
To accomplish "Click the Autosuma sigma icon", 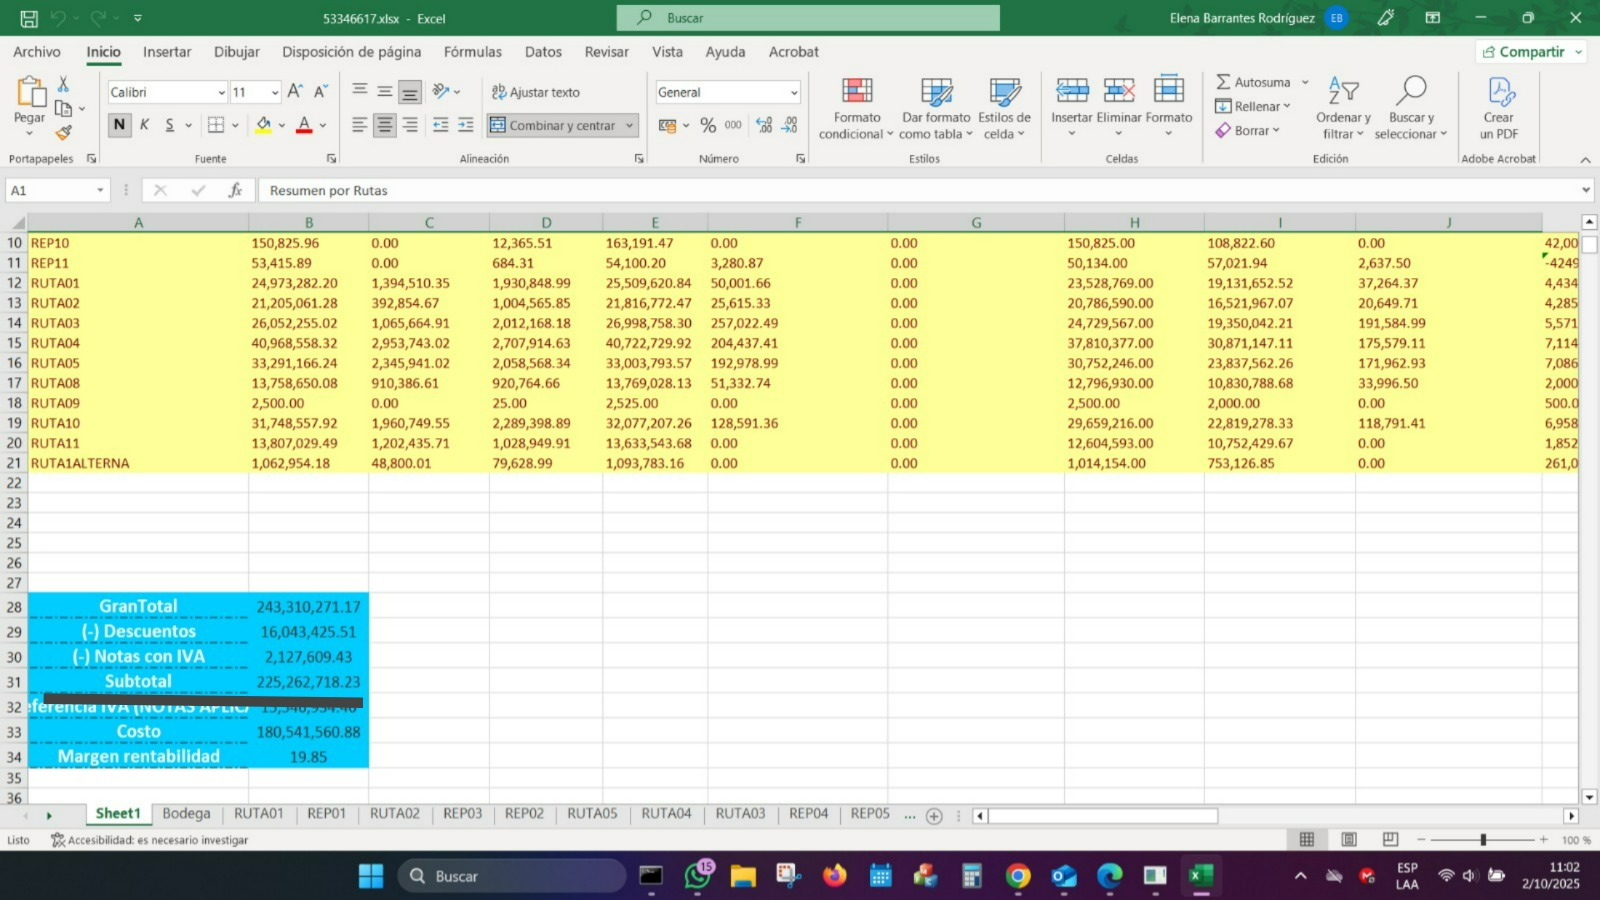I will pos(1223,82).
